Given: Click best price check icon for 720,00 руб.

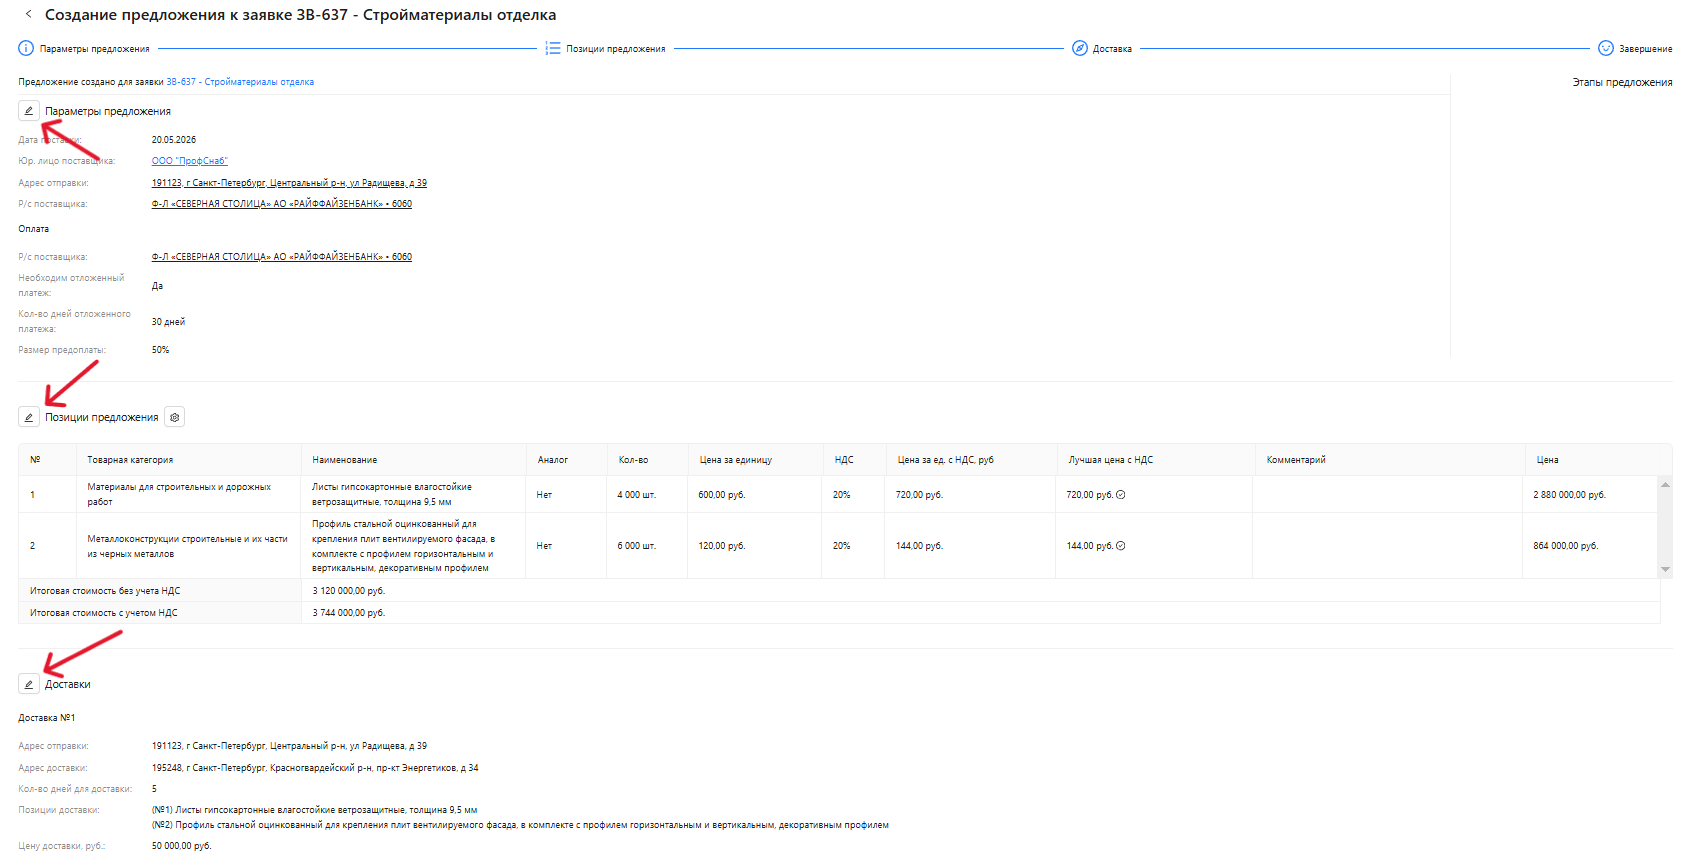Looking at the screenshot, I should [1121, 495].
